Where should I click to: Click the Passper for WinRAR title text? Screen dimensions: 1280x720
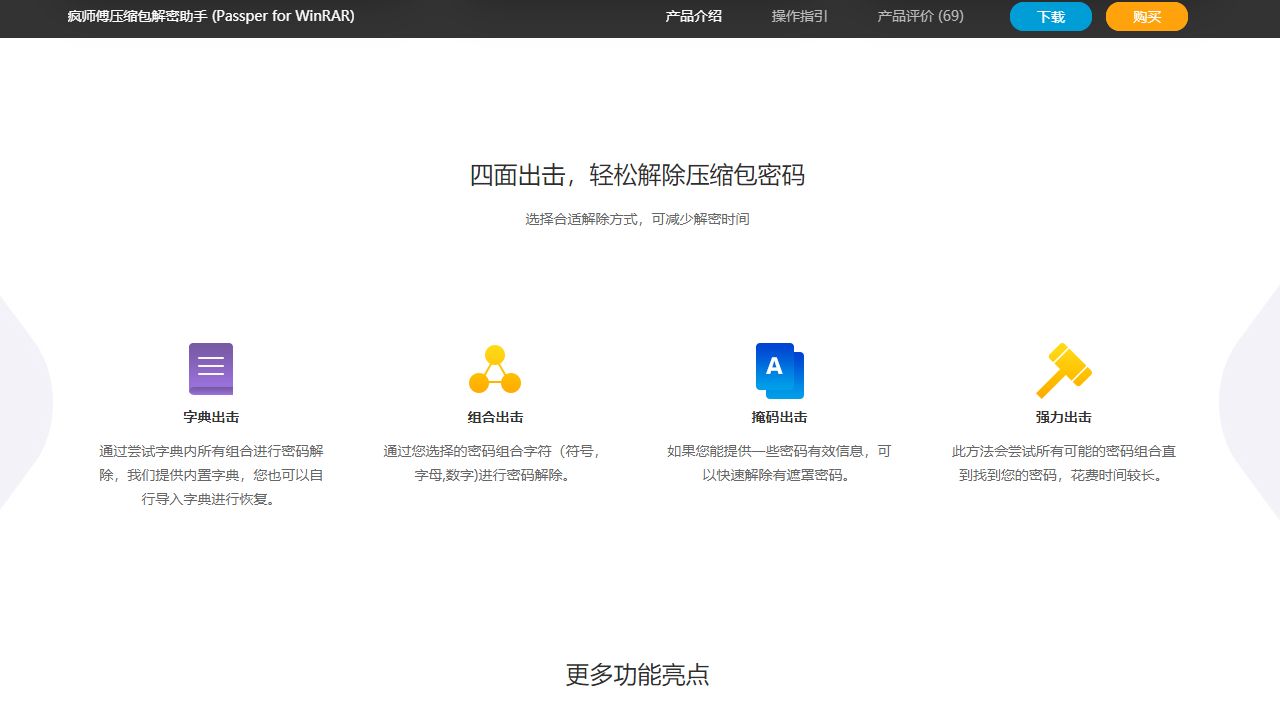pos(211,17)
